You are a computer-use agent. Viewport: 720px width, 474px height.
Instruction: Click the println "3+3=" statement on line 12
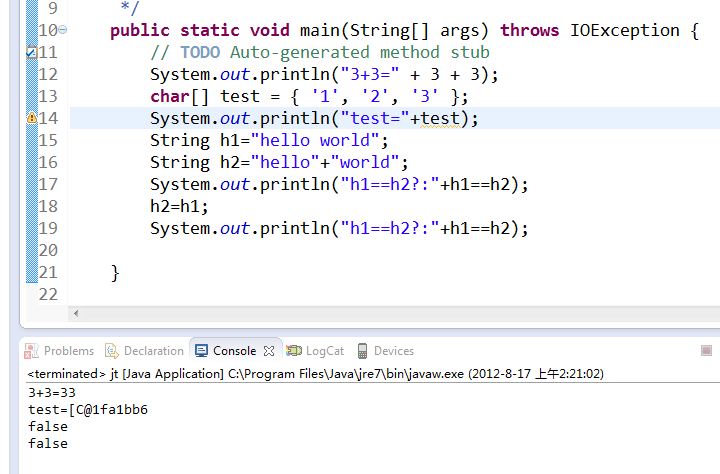(324, 74)
